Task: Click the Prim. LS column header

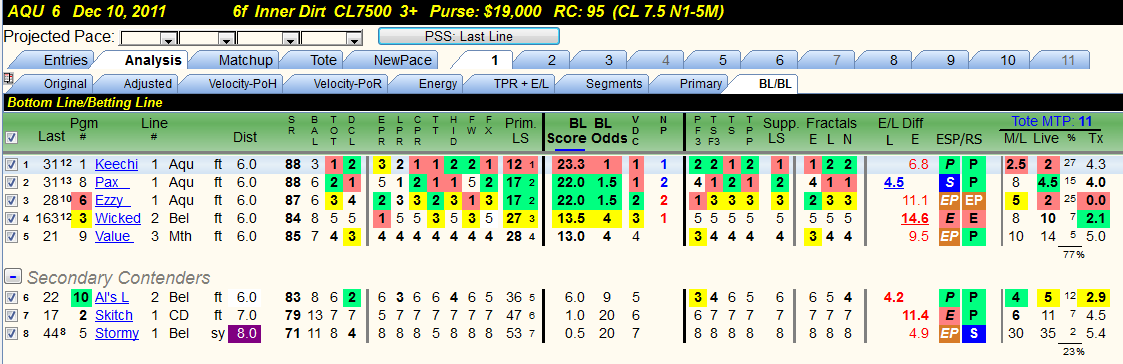Action: pyautogui.click(x=520, y=130)
